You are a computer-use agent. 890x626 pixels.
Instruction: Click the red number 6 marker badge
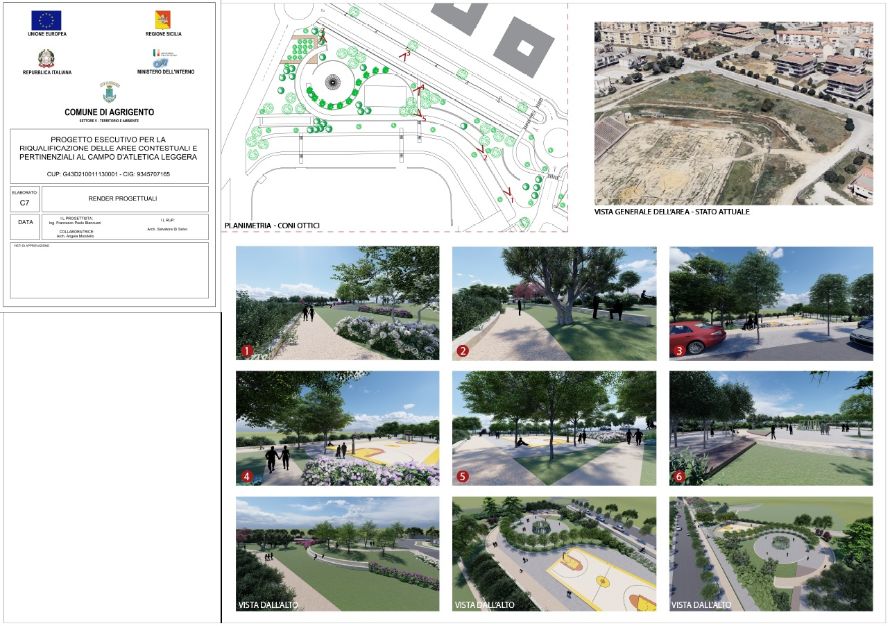(x=679, y=476)
